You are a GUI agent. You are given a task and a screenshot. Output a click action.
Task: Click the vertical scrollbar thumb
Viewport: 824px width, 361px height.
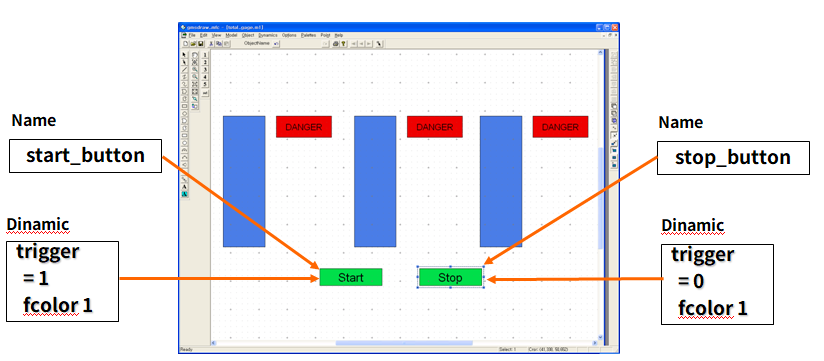[601, 198]
